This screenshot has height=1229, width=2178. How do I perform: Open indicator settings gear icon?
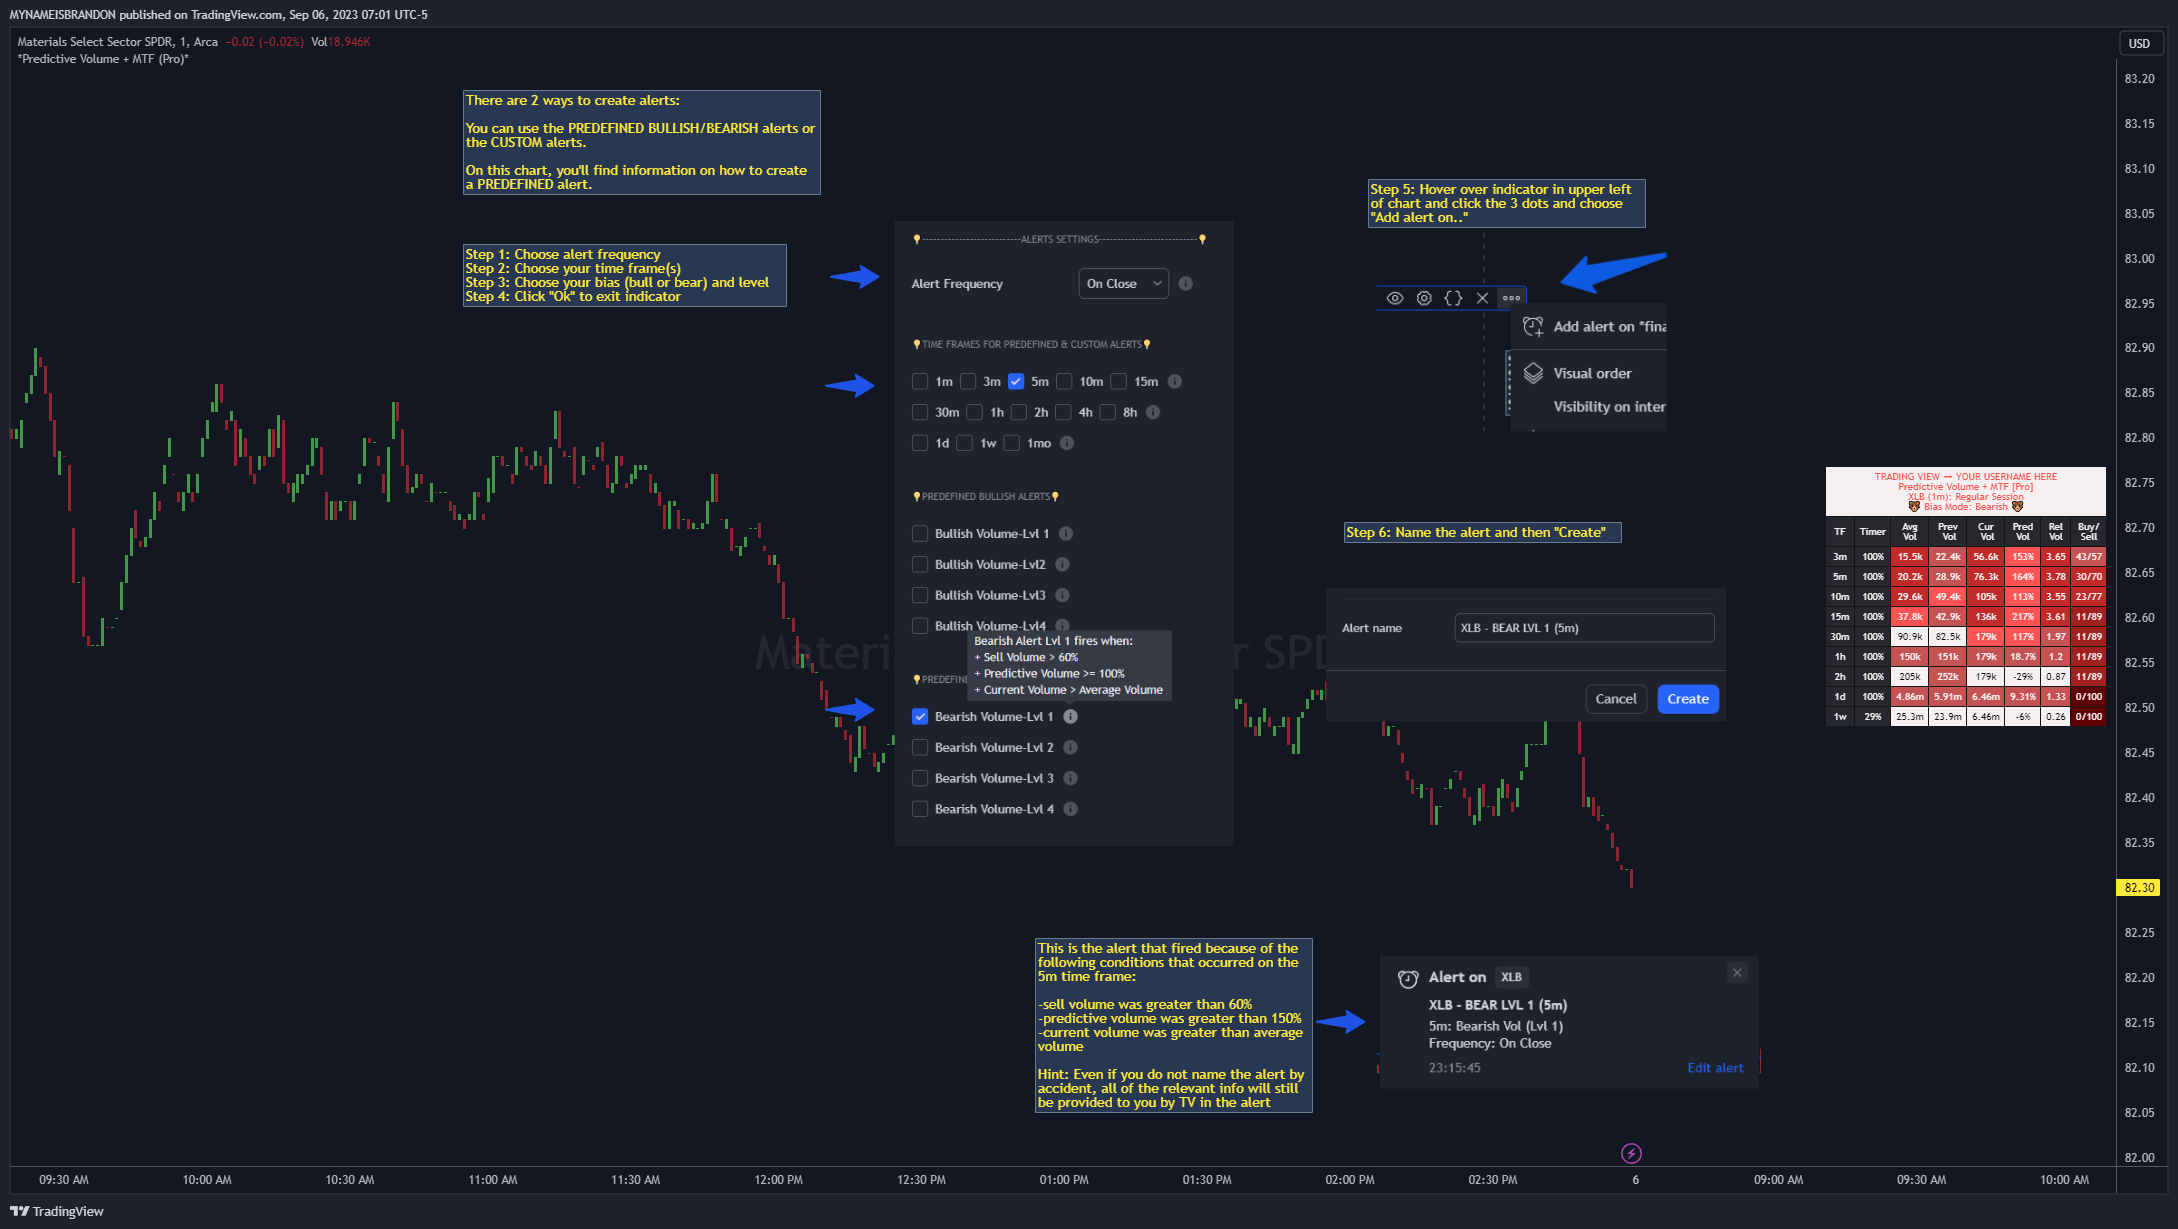1424,298
